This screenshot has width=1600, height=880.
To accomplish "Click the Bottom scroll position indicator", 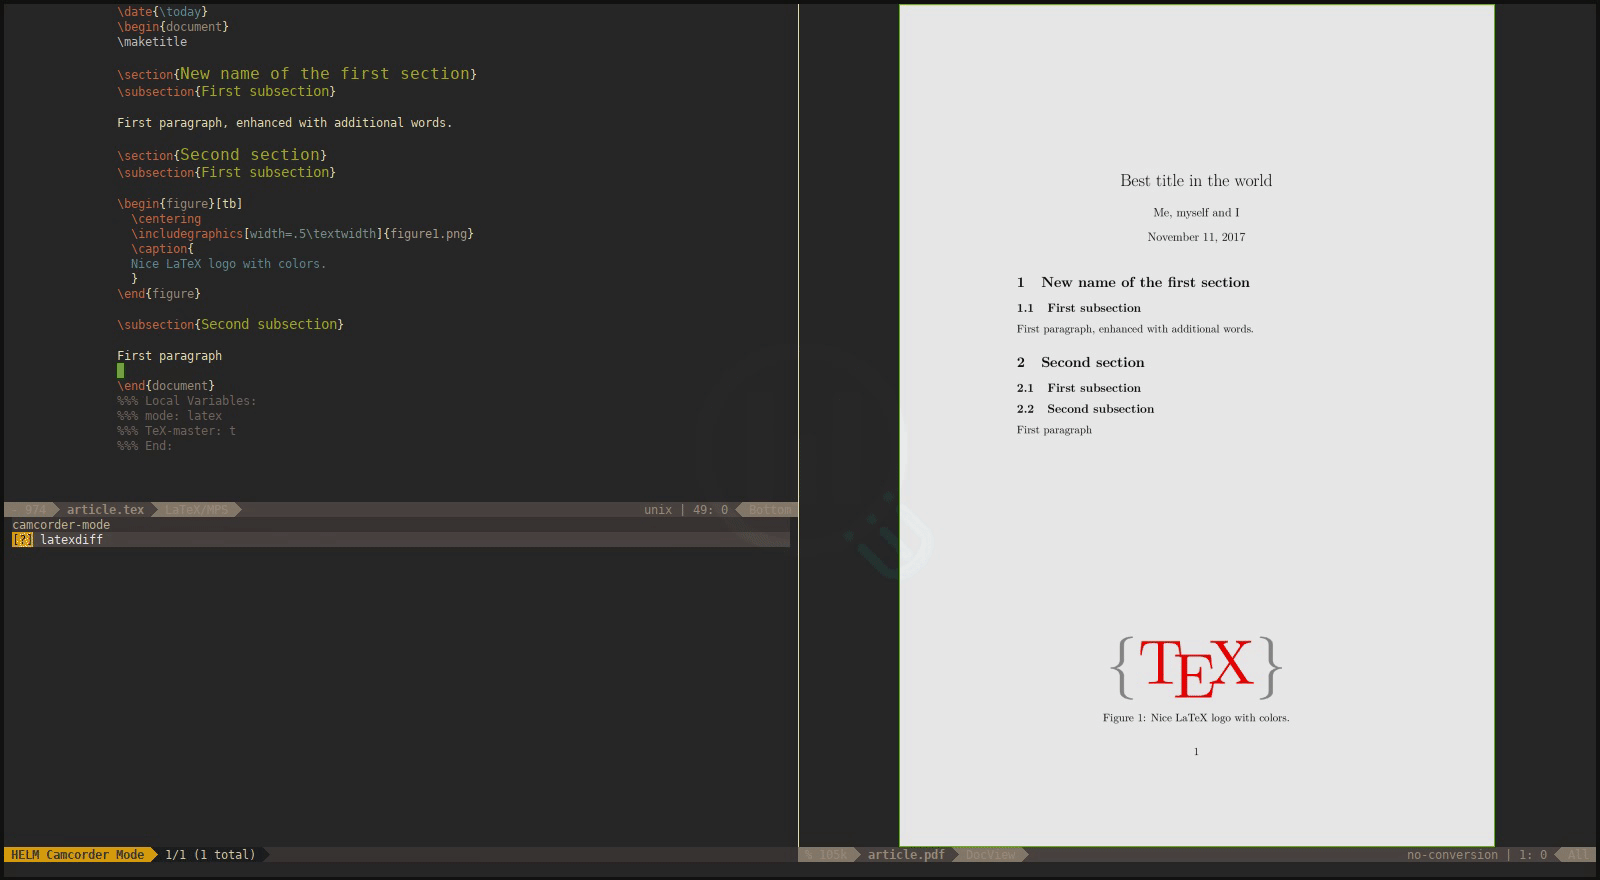I will point(770,510).
